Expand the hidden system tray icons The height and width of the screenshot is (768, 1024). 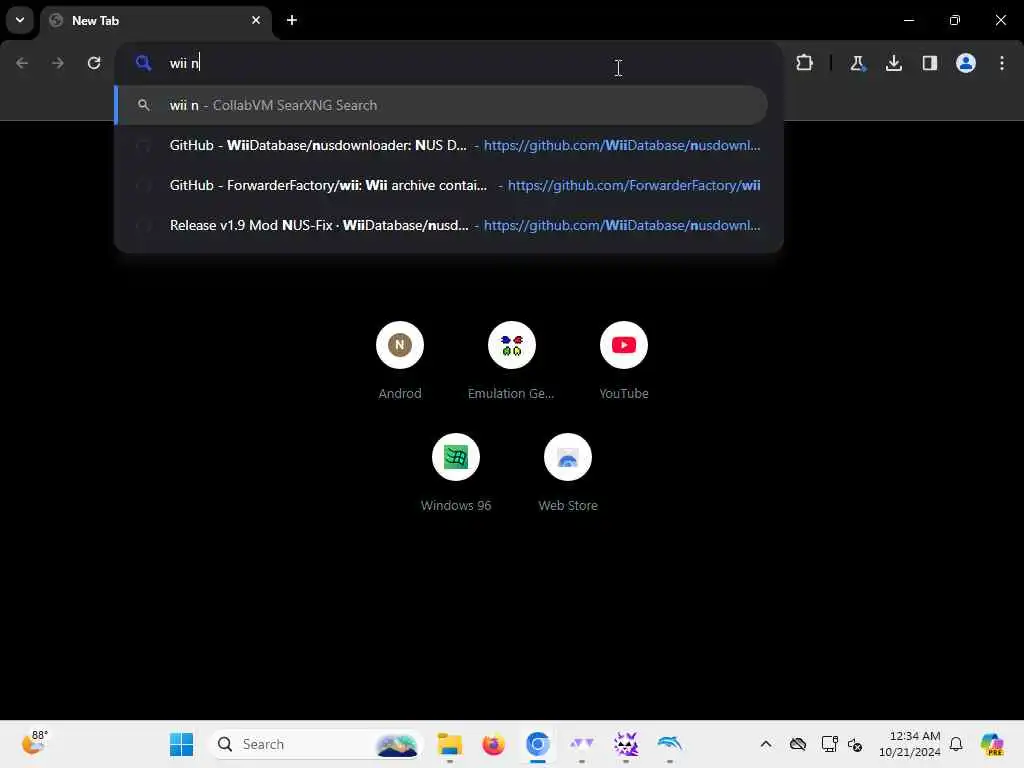pos(766,744)
